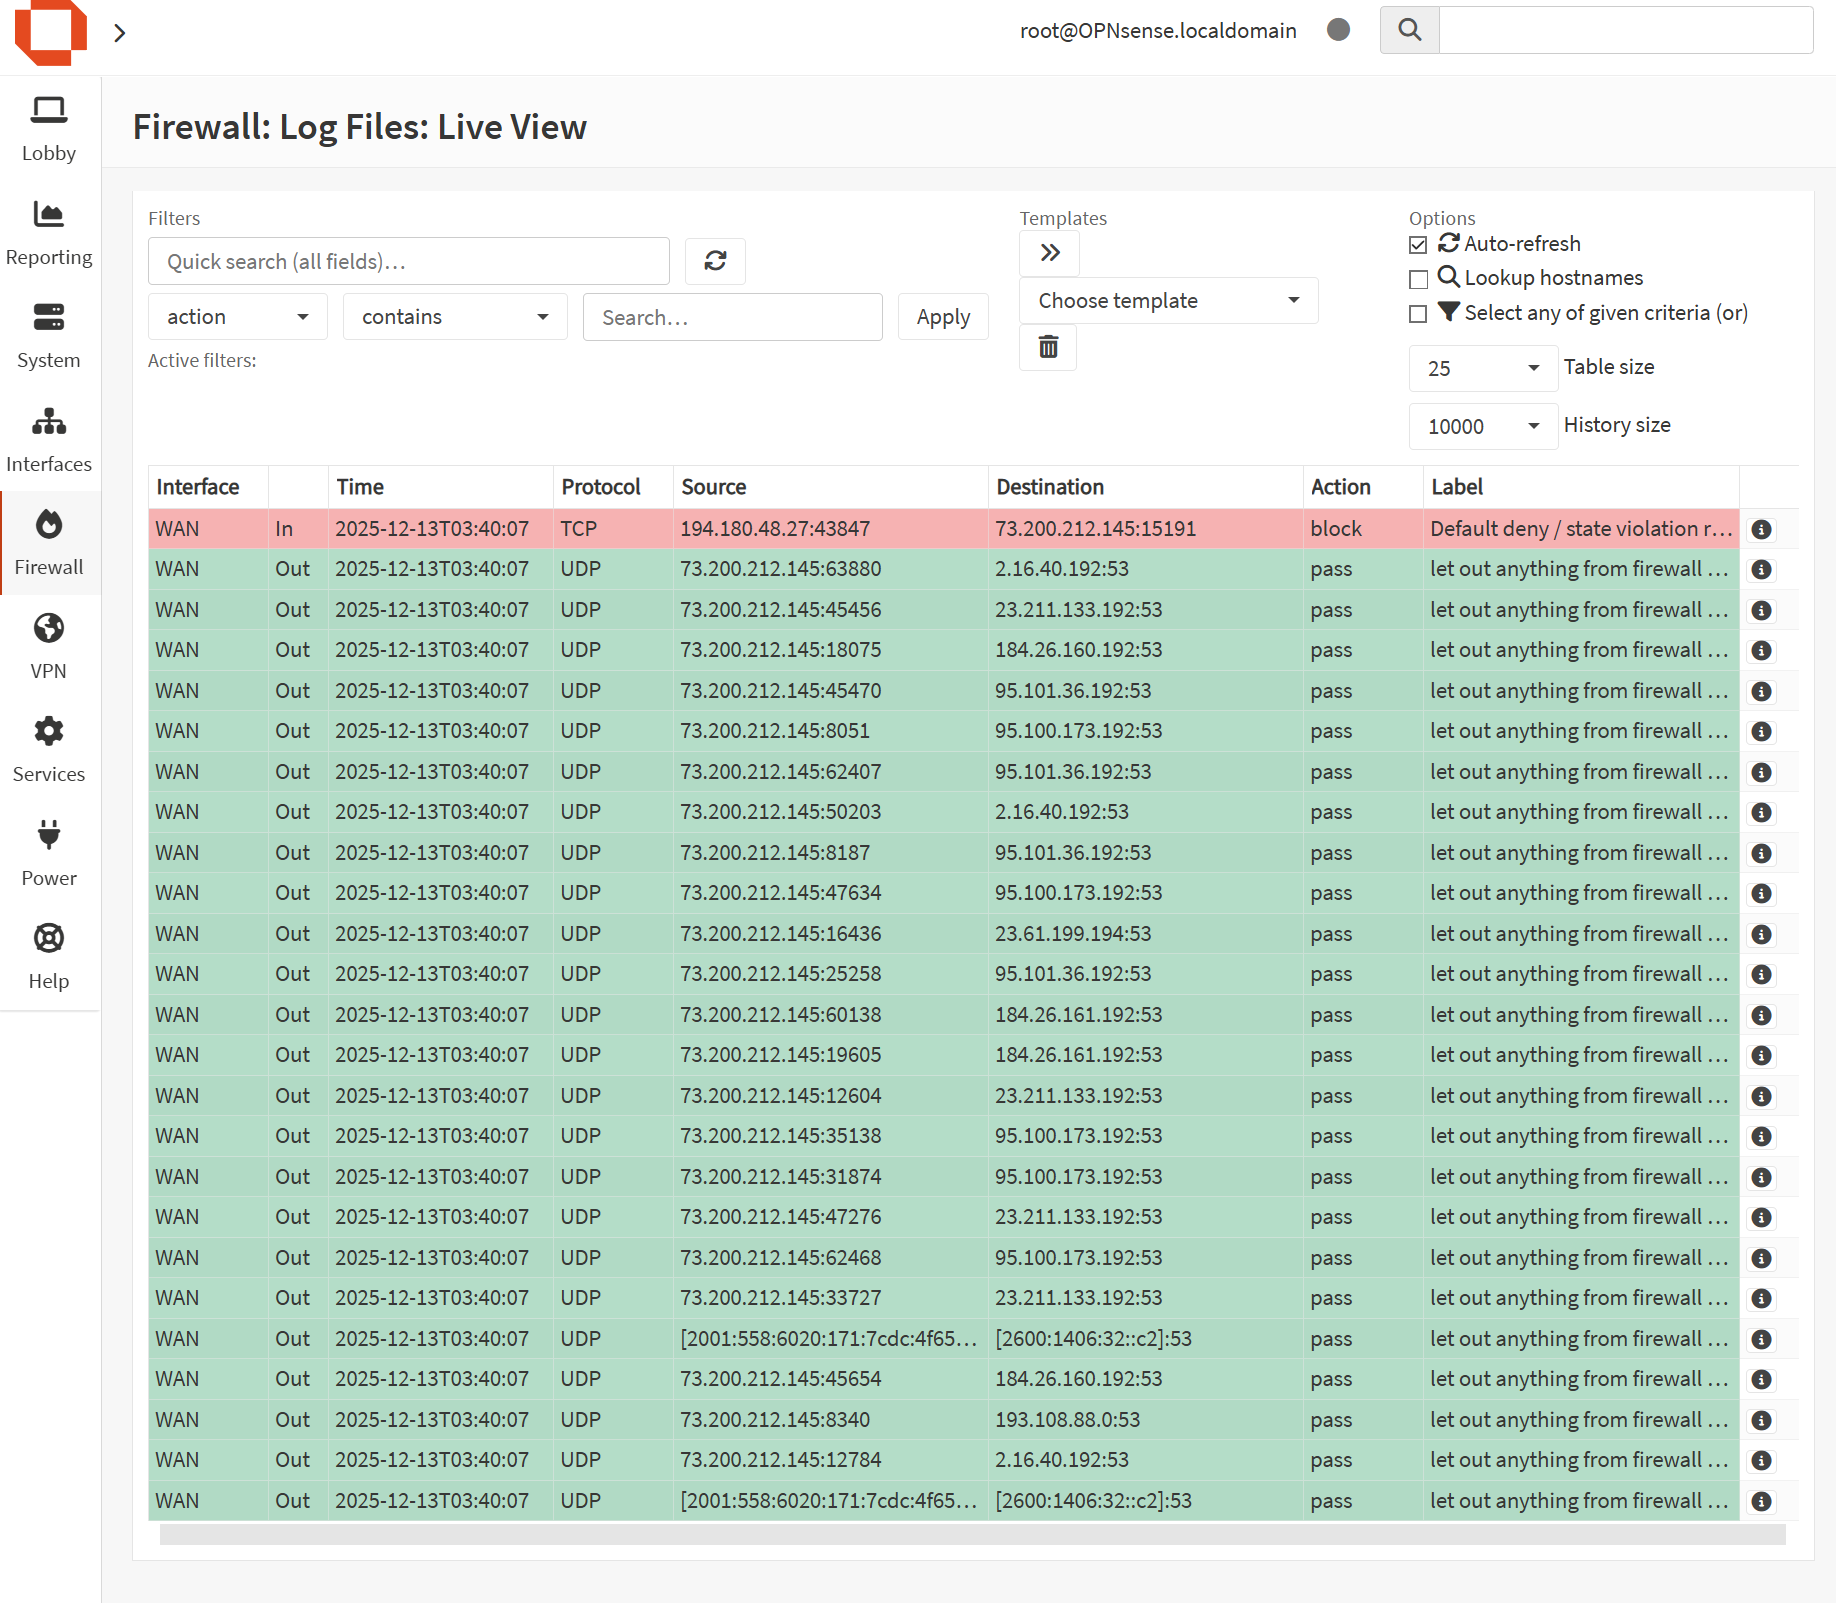1836x1603 pixels.
Task: Click the trash icon to delete template
Action: [1048, 347]
